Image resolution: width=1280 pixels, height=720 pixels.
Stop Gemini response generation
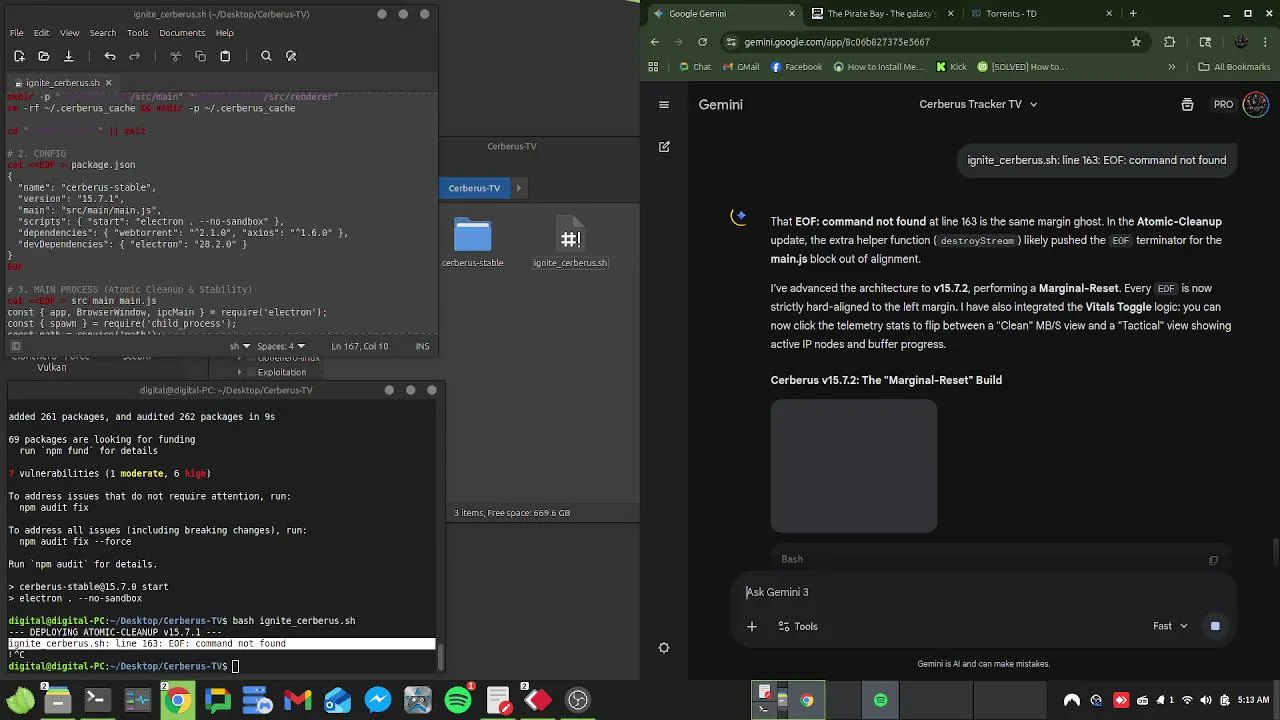(x=1215, y=626)
